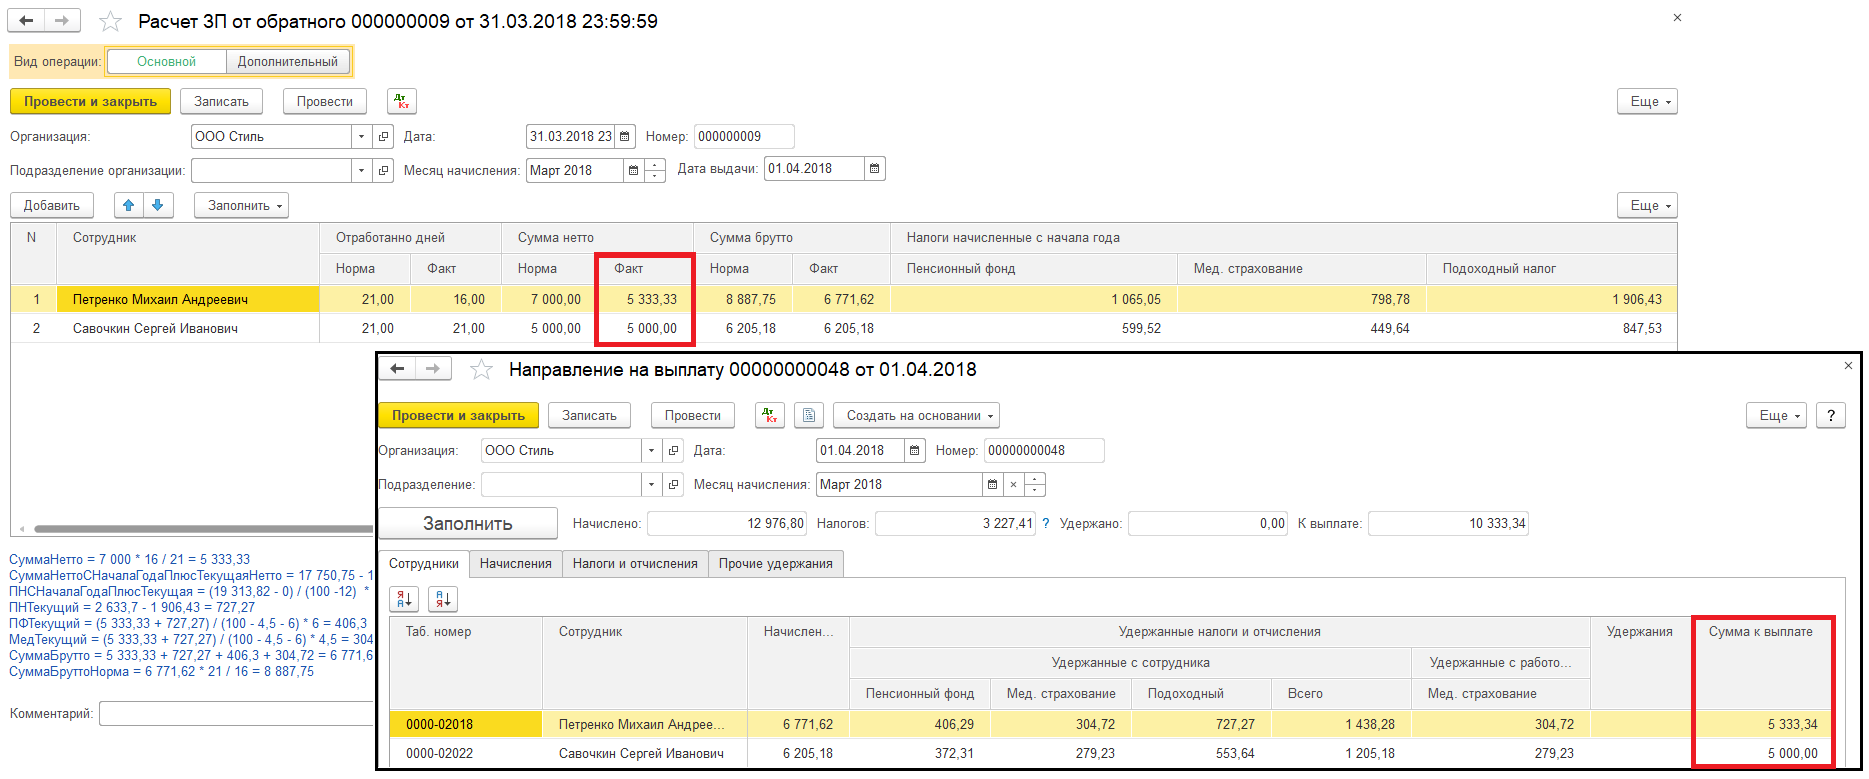Click Провести и закрыть in calculation window
This screenshot has height=779, width=1869.
coord(90,101)
